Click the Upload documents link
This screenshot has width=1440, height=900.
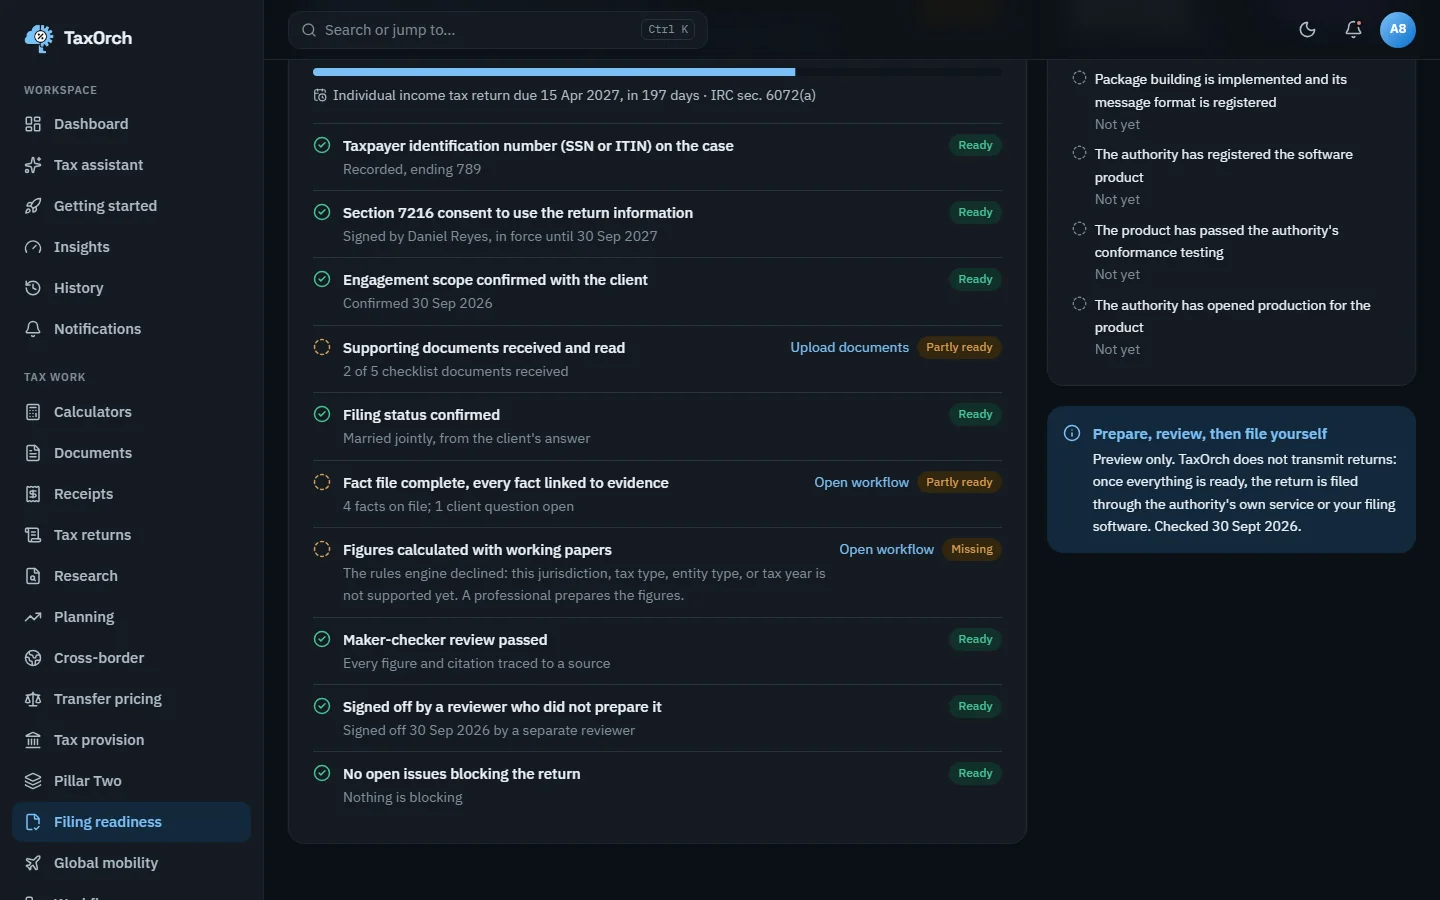point(849,347)
